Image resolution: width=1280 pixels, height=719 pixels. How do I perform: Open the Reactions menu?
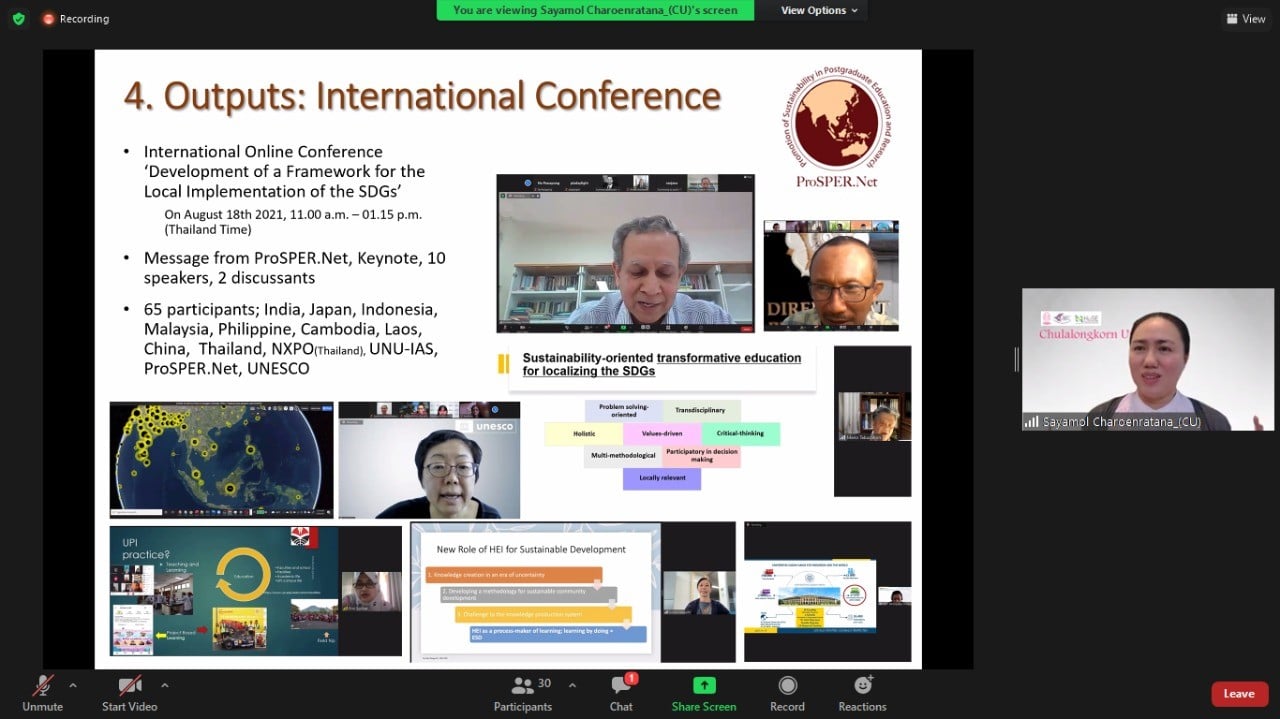862,693
